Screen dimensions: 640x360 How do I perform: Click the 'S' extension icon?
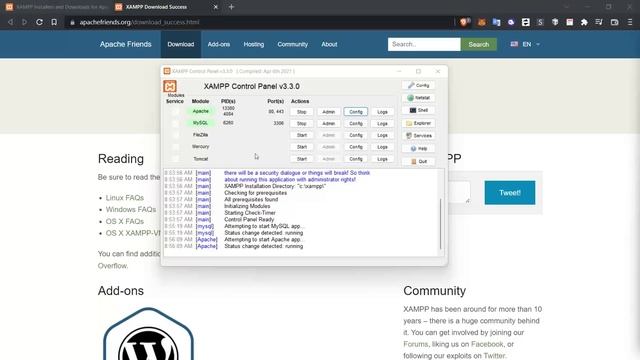click(540, 22)
